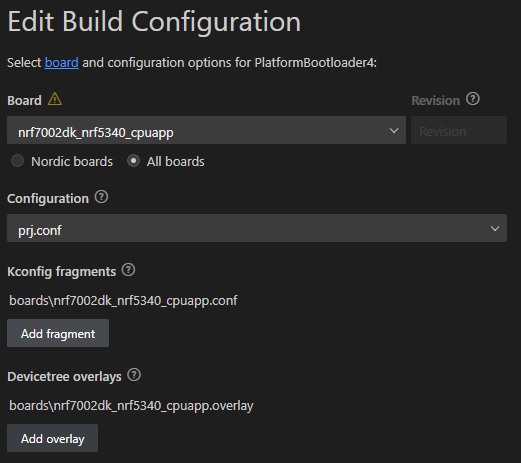Click the chevron arrow in the Board selector

click(x=394, y=130)
